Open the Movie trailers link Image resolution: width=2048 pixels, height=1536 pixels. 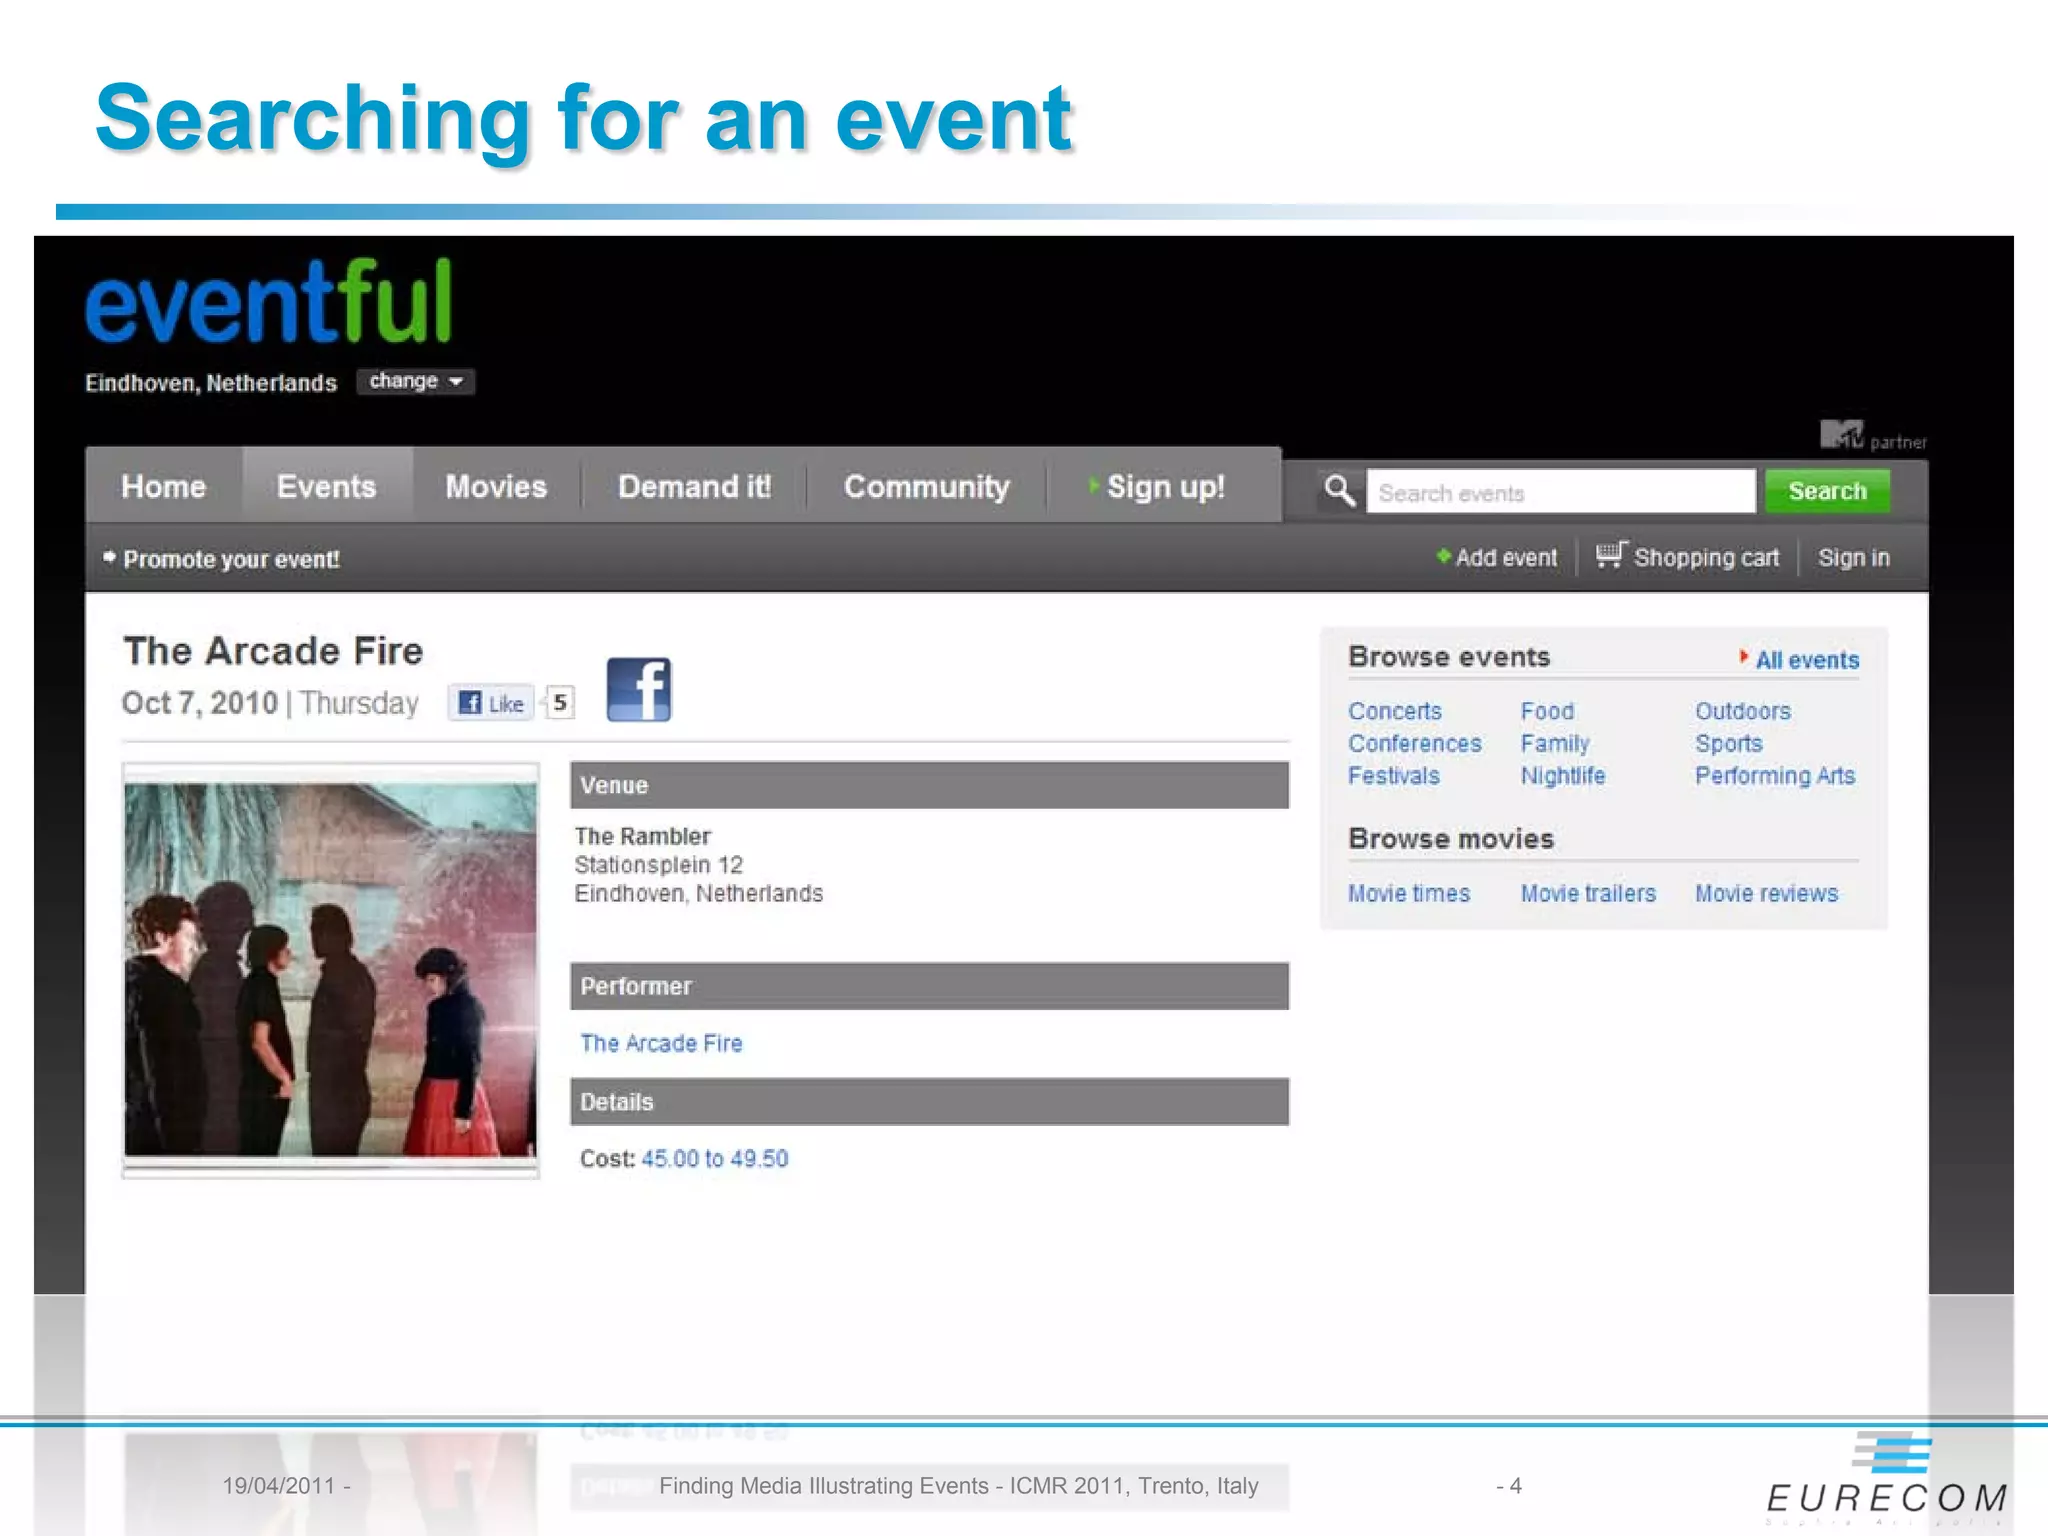pos(1588,893)
